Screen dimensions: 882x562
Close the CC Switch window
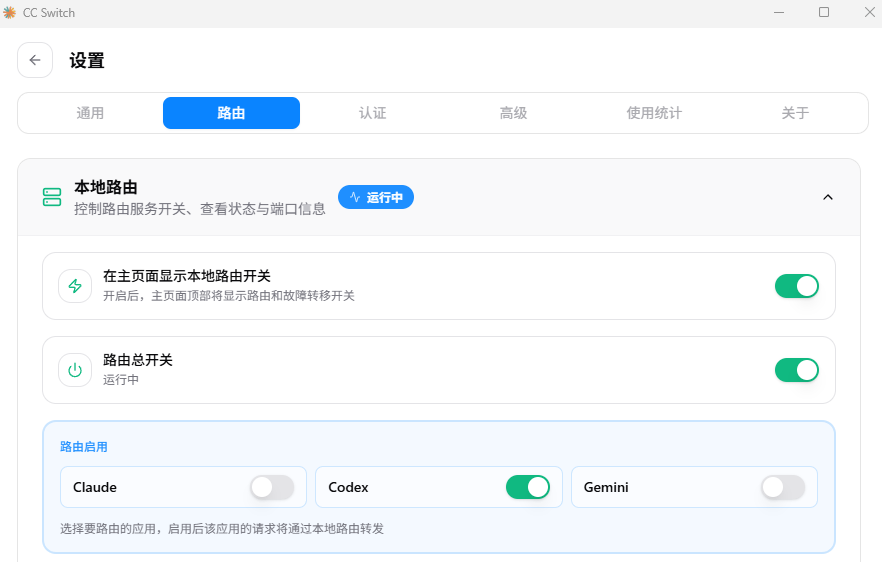(x=869, y=12)
